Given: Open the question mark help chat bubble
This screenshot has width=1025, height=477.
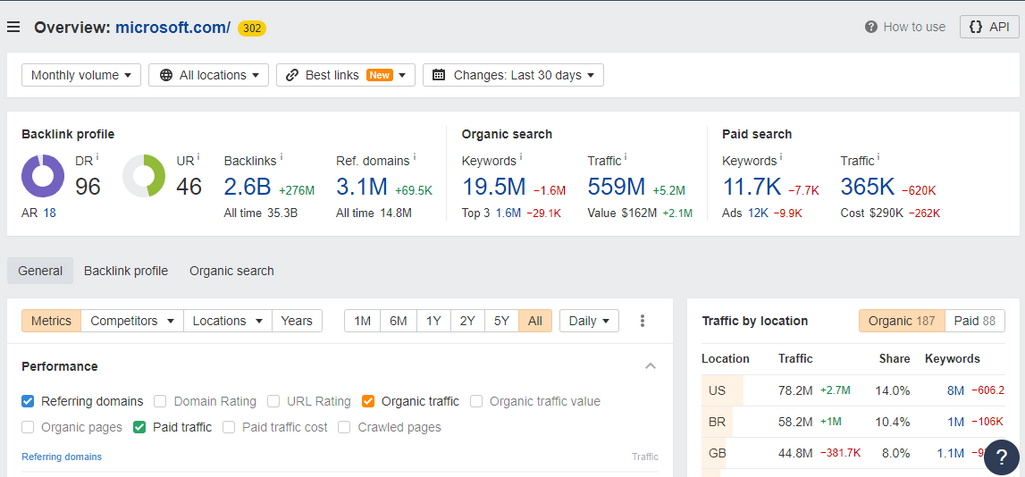Looking at the screenshot, I should (1001, 457).
